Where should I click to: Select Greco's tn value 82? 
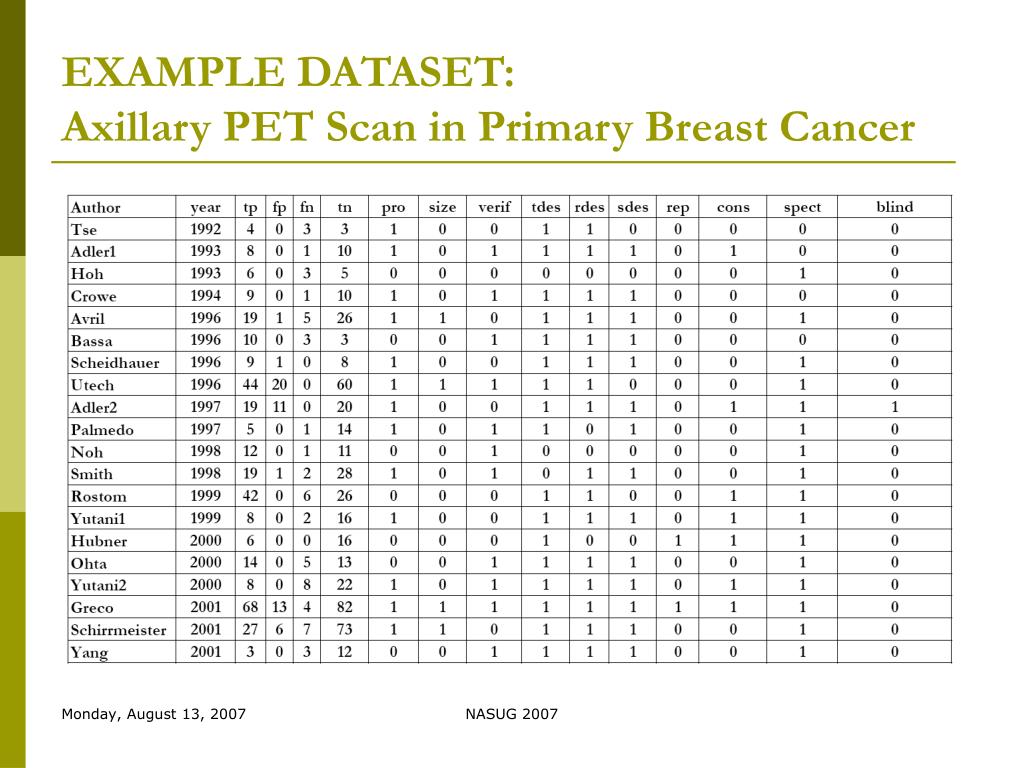(344, 607)
